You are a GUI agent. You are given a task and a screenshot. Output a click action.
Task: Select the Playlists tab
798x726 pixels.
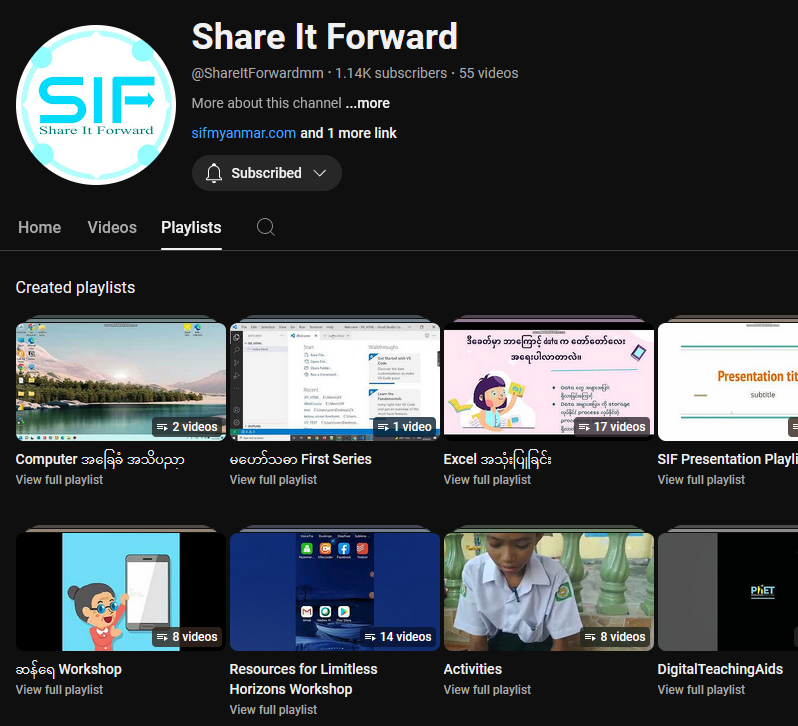[191, 227]
